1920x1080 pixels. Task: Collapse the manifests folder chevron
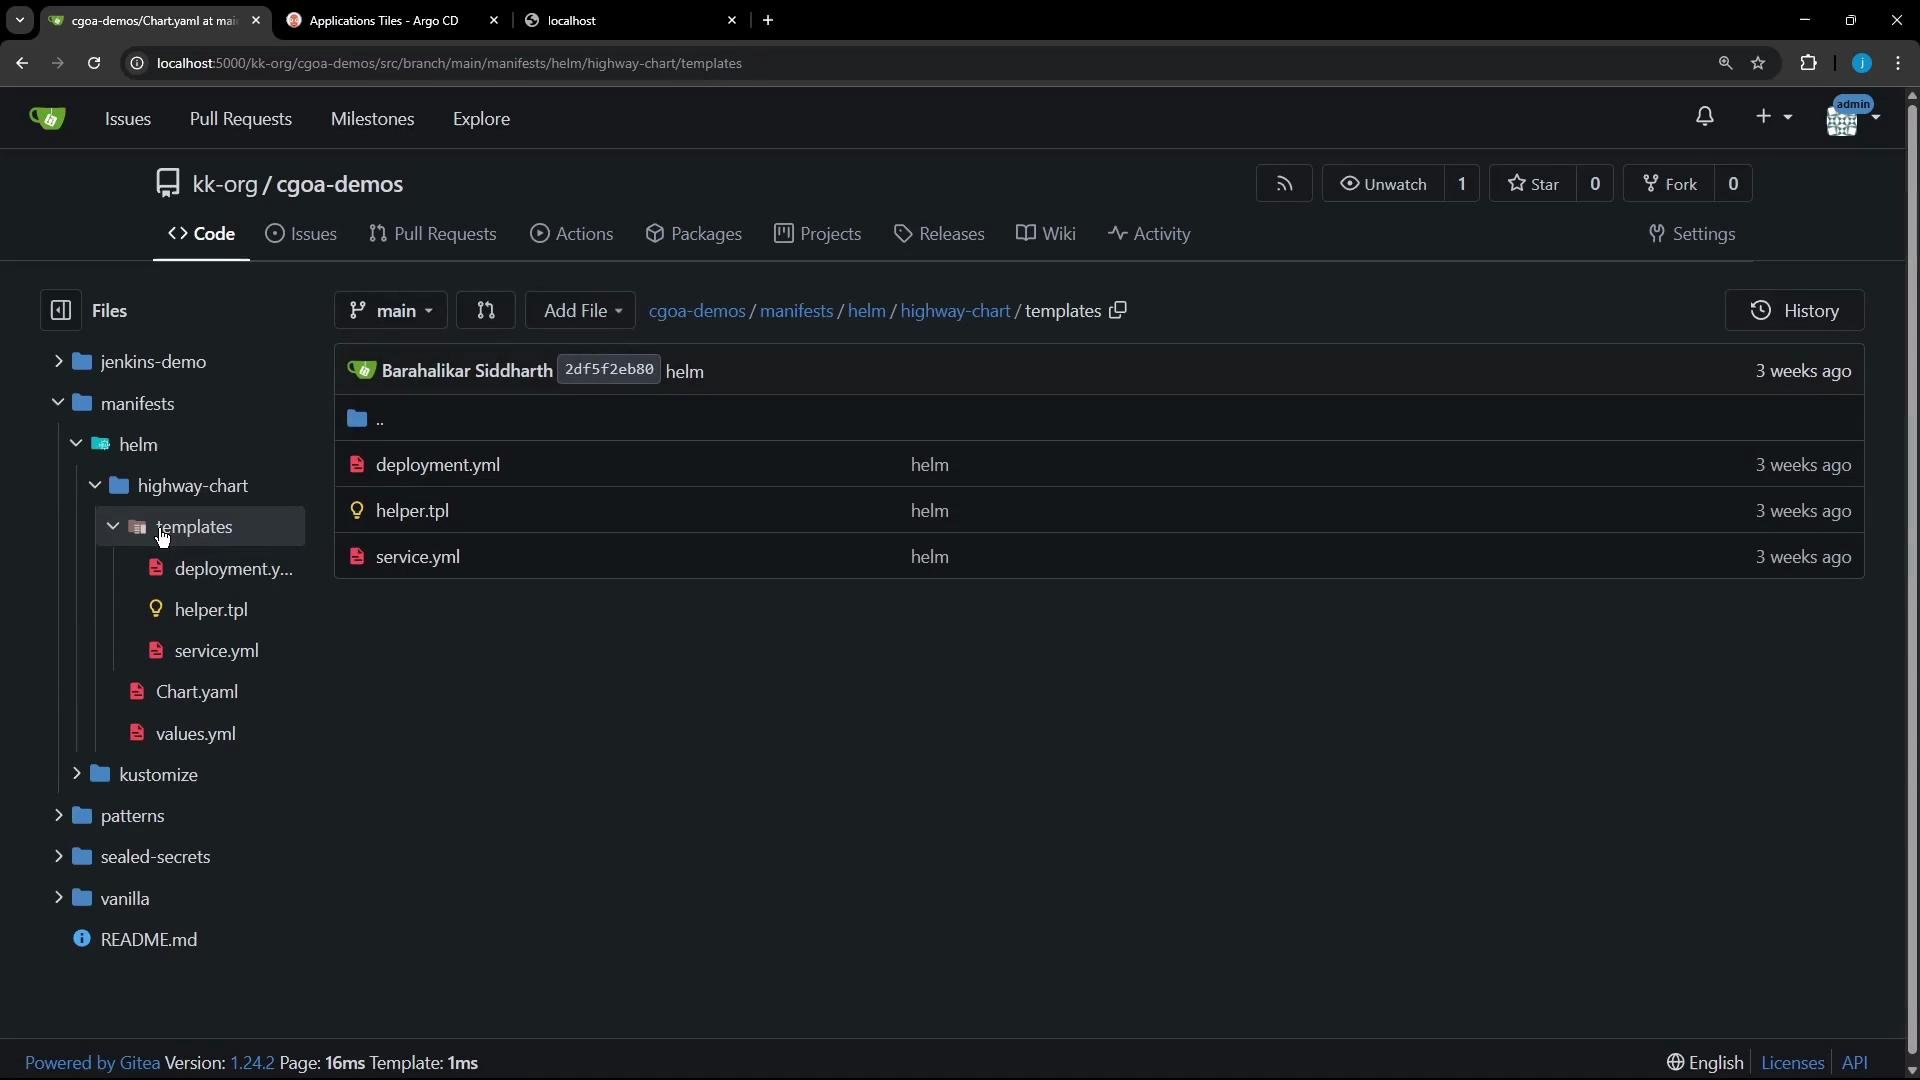[x=58, y=402]
